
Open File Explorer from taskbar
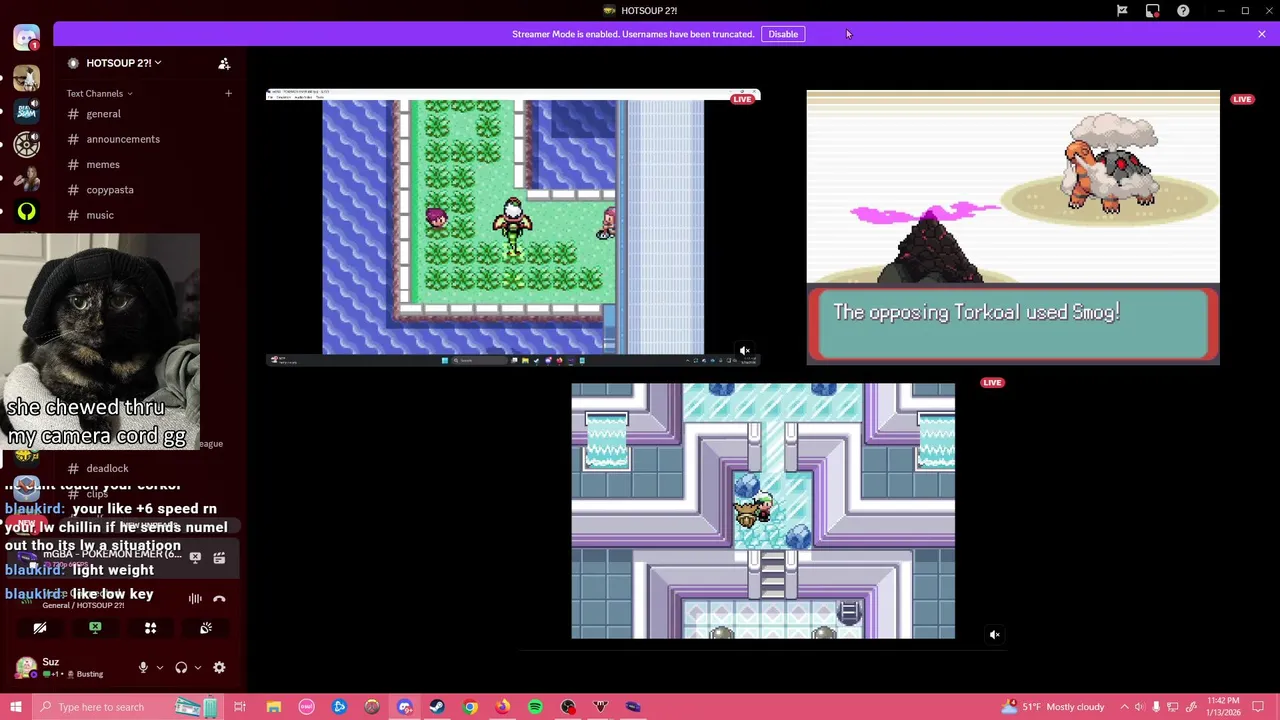coord(273,707)
